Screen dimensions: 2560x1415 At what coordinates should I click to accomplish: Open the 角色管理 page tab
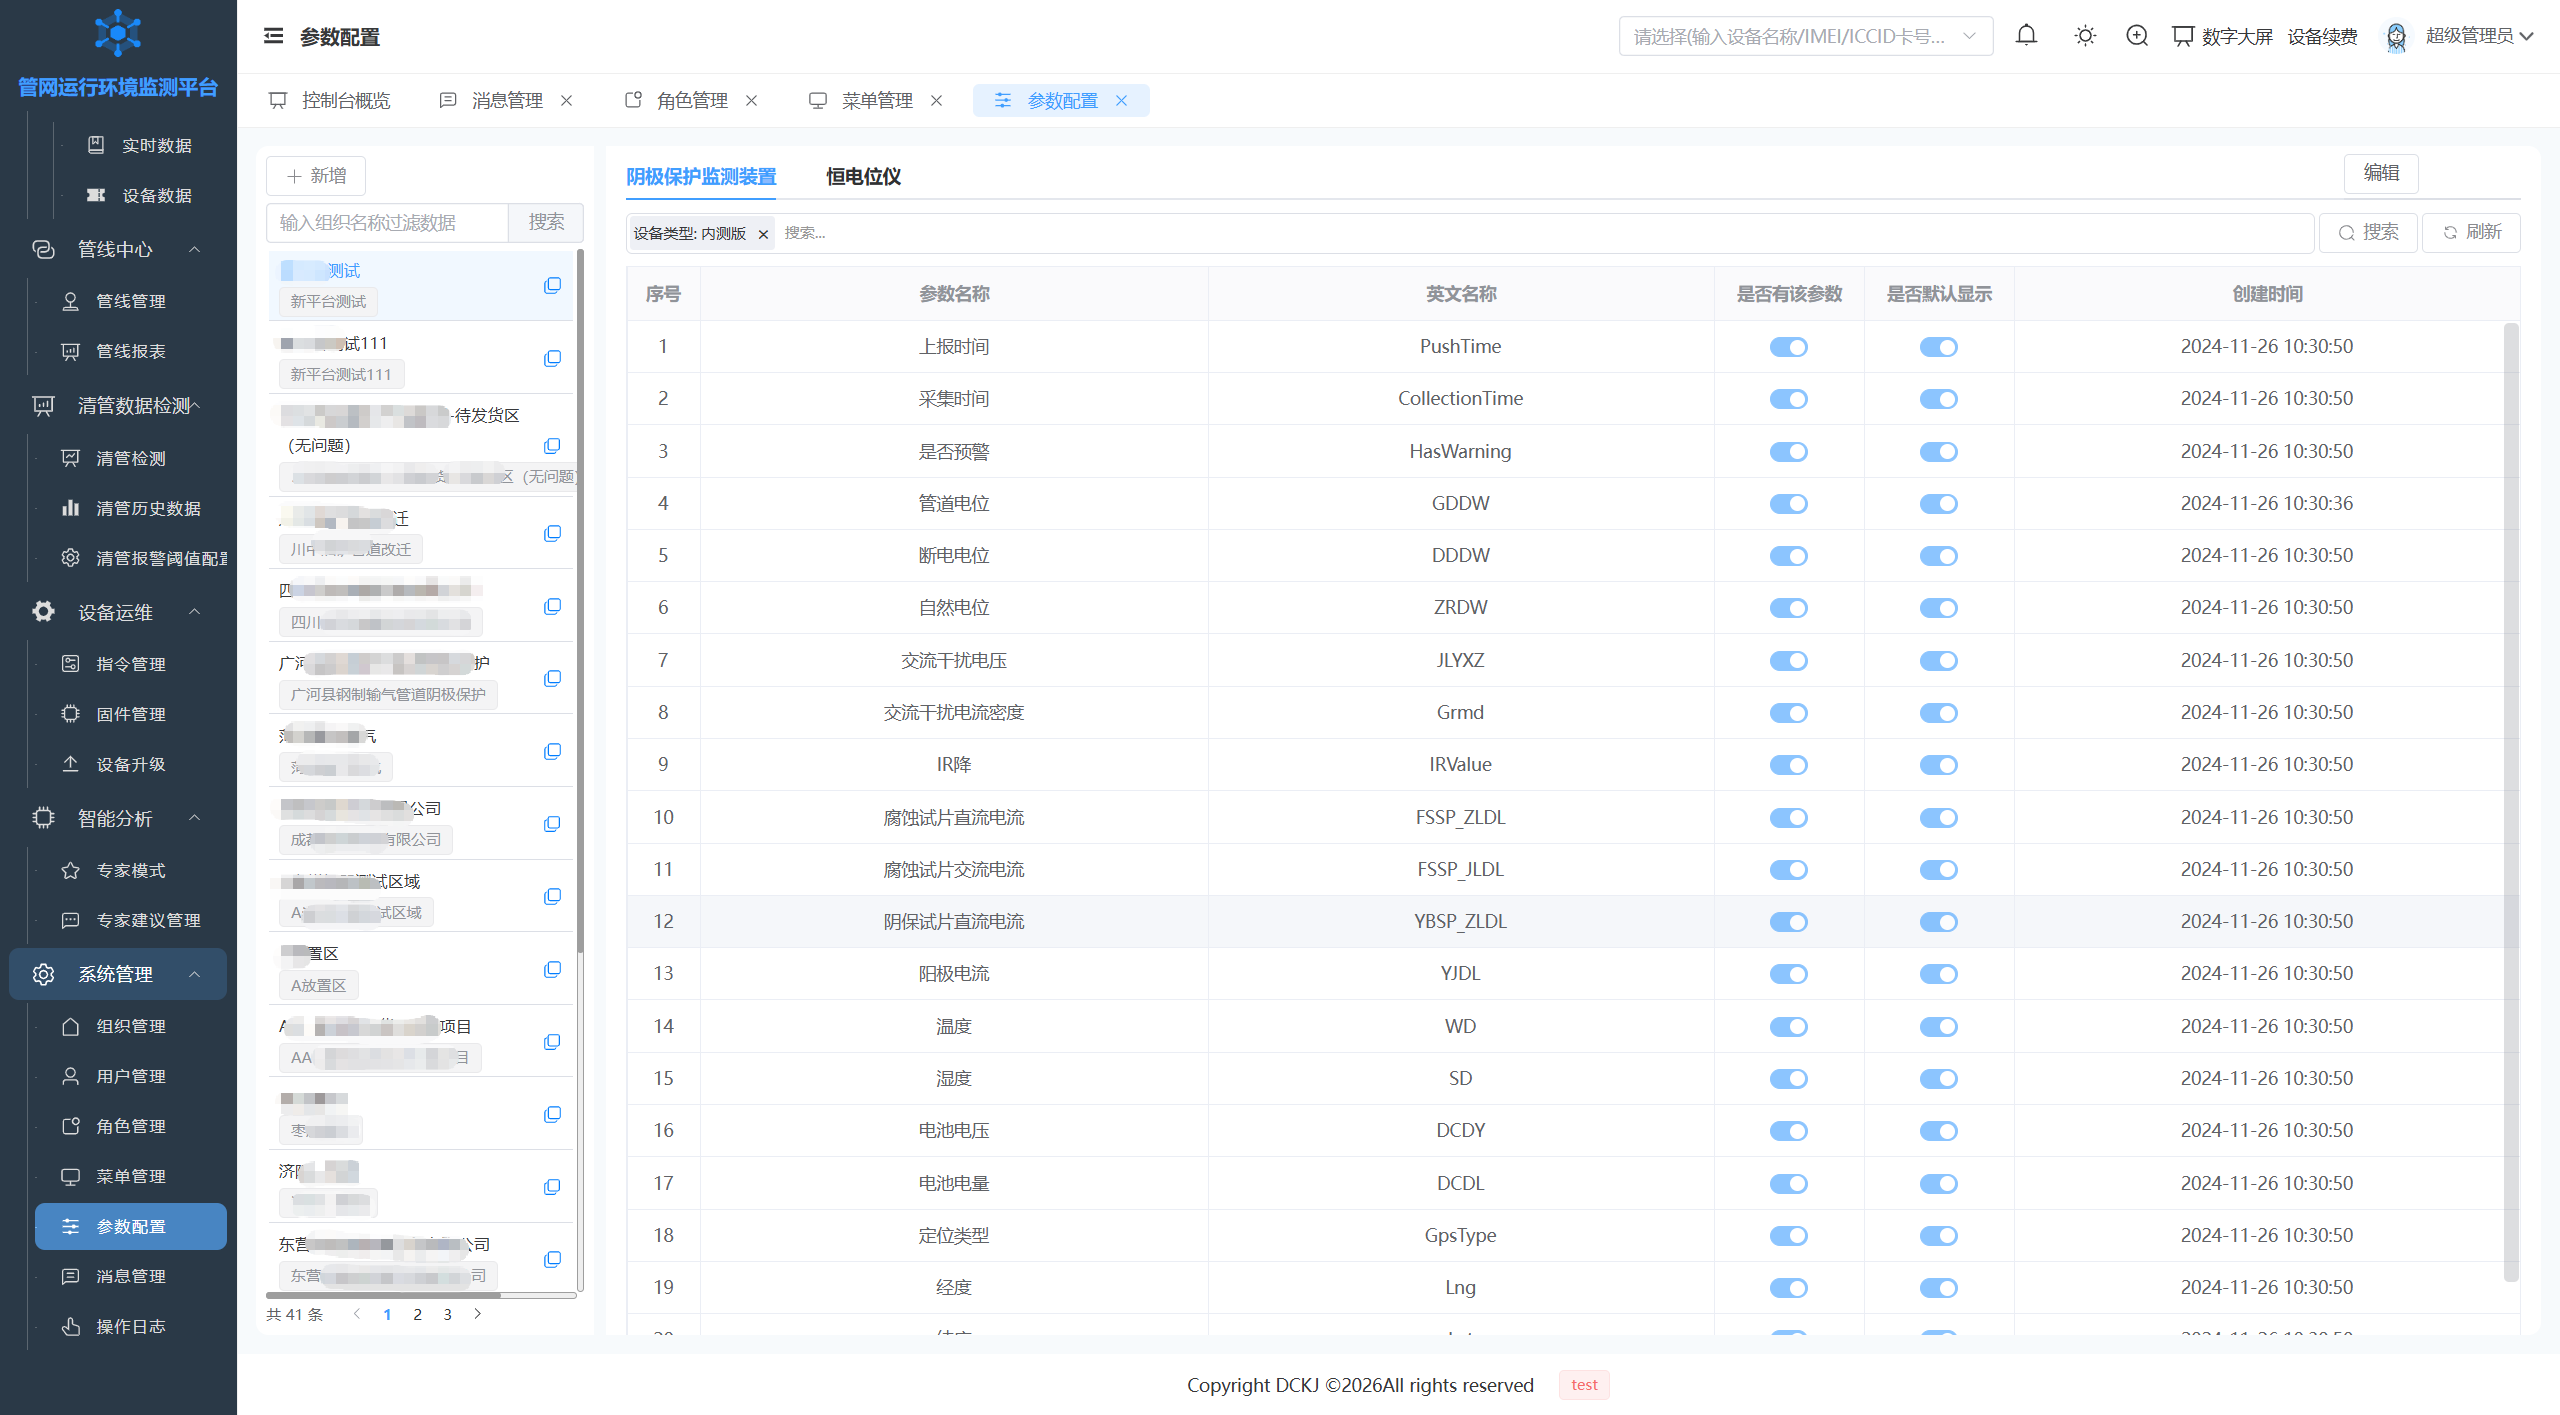pos(692,101)
